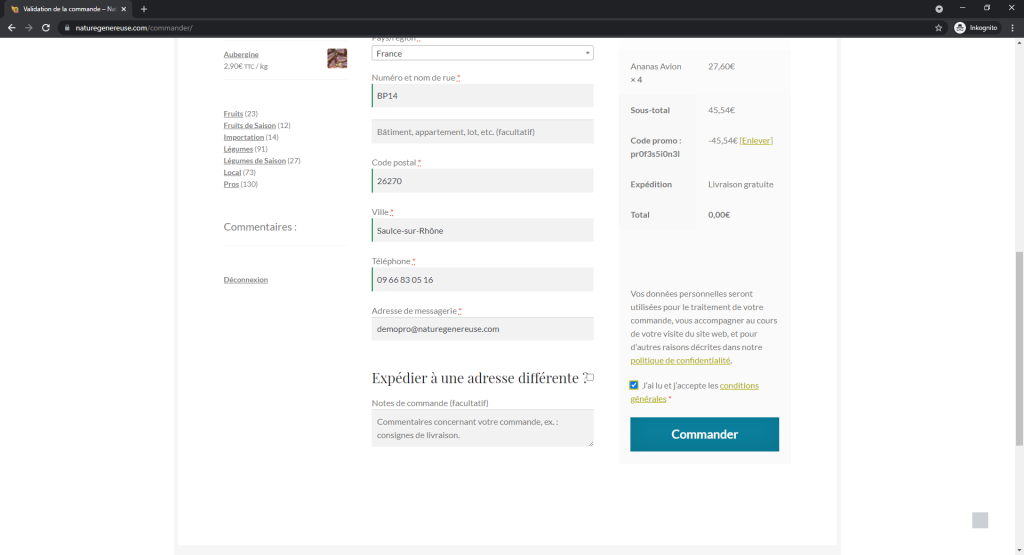Open a new tab with plus icon
The height and width of the screenshot is (555, 1024).
pos(144,9)
